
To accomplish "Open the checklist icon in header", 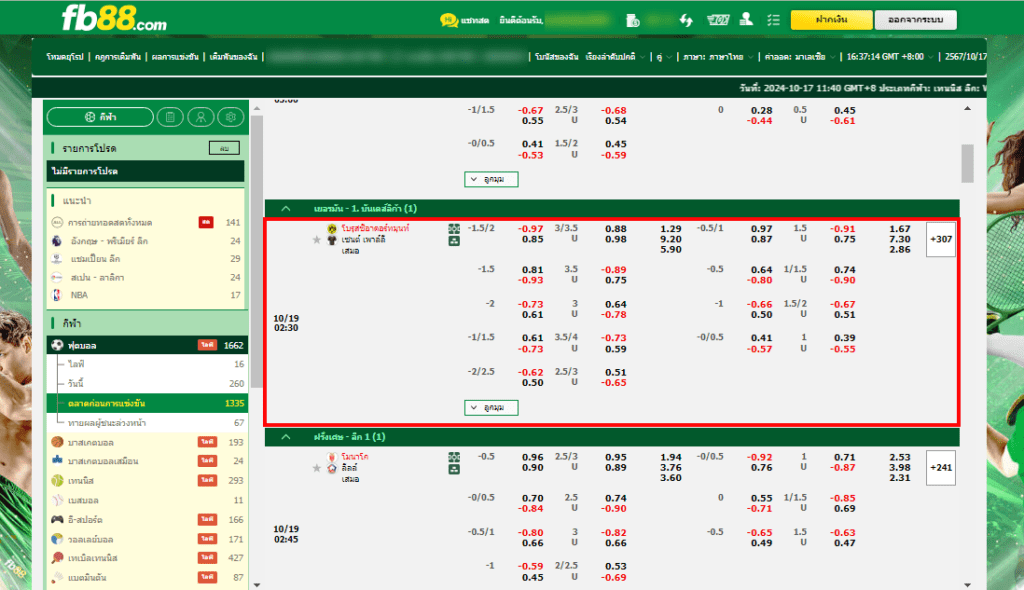I will pyautogui.click(x=774, y=20).
